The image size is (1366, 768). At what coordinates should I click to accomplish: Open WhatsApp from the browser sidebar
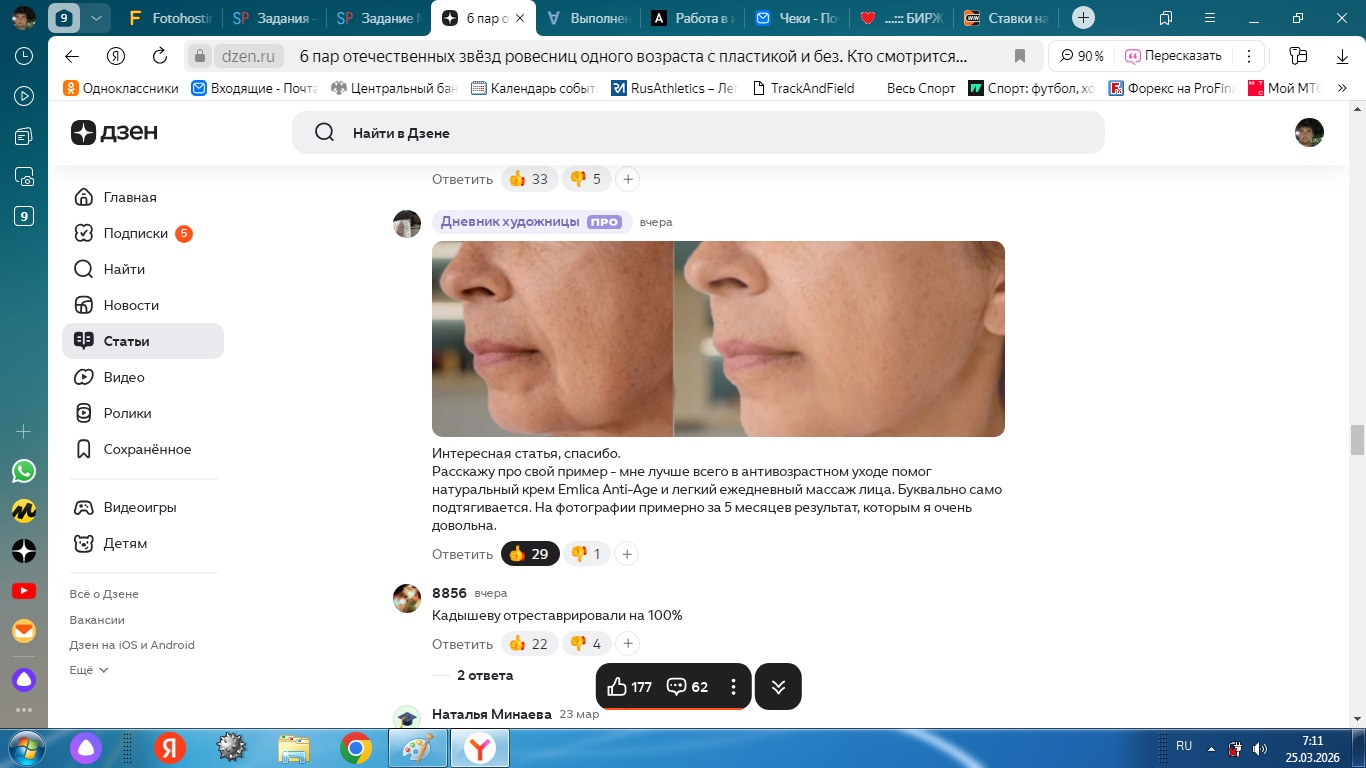click(24, 471)
